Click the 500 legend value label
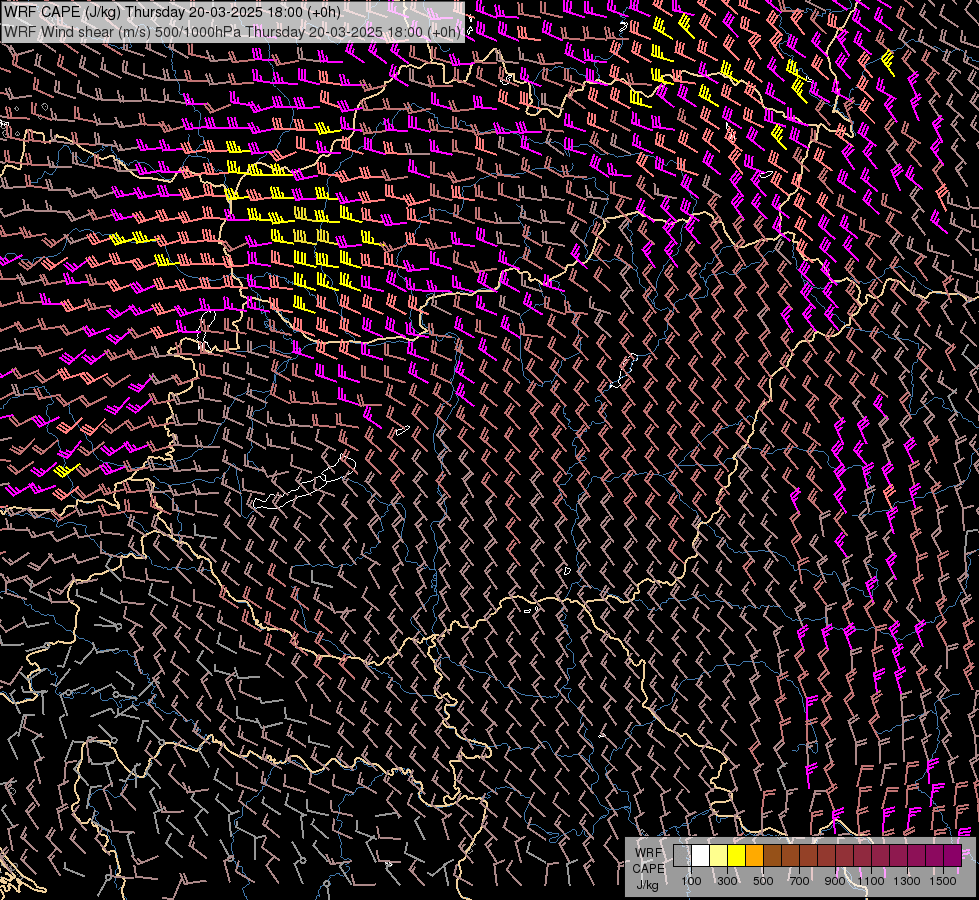Image resolution: width=979 pixels, height=900 pixels. click(763, 881)
